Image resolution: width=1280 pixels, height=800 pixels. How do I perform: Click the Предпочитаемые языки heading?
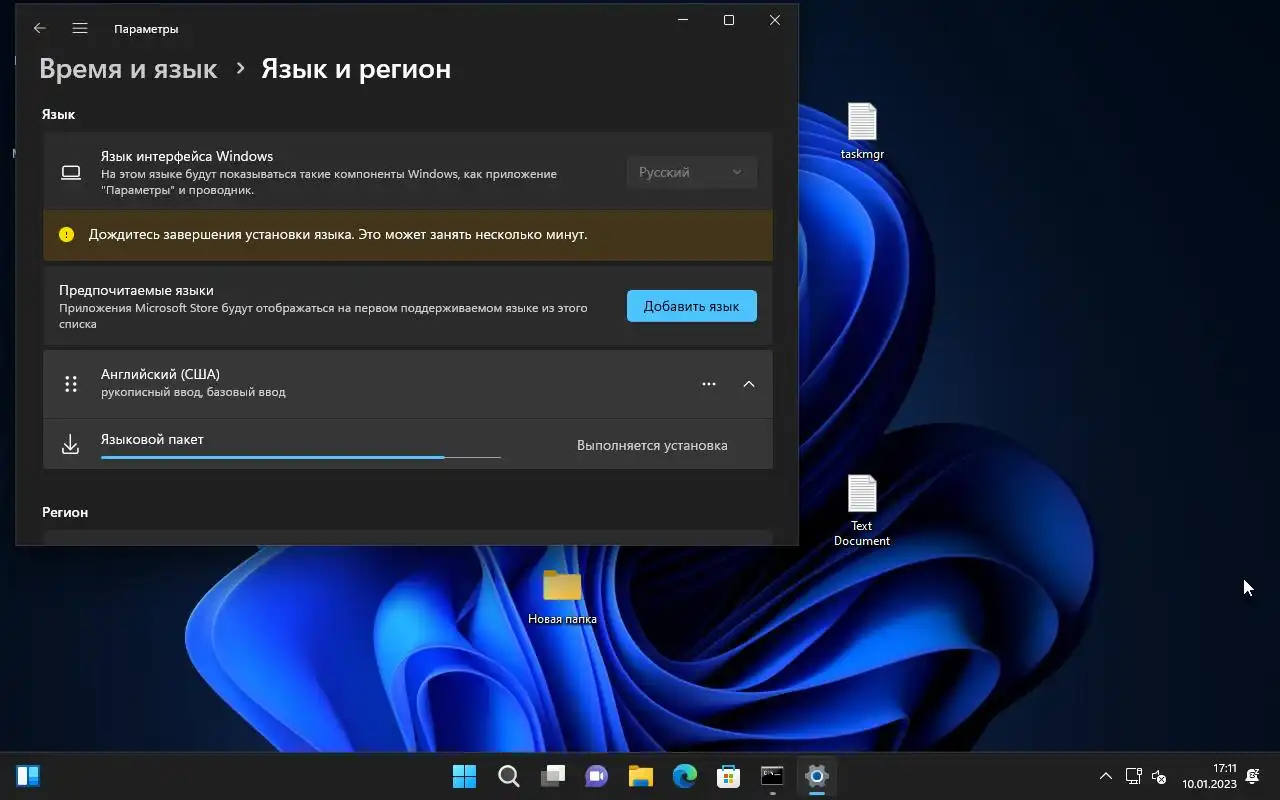pos(136,290)
